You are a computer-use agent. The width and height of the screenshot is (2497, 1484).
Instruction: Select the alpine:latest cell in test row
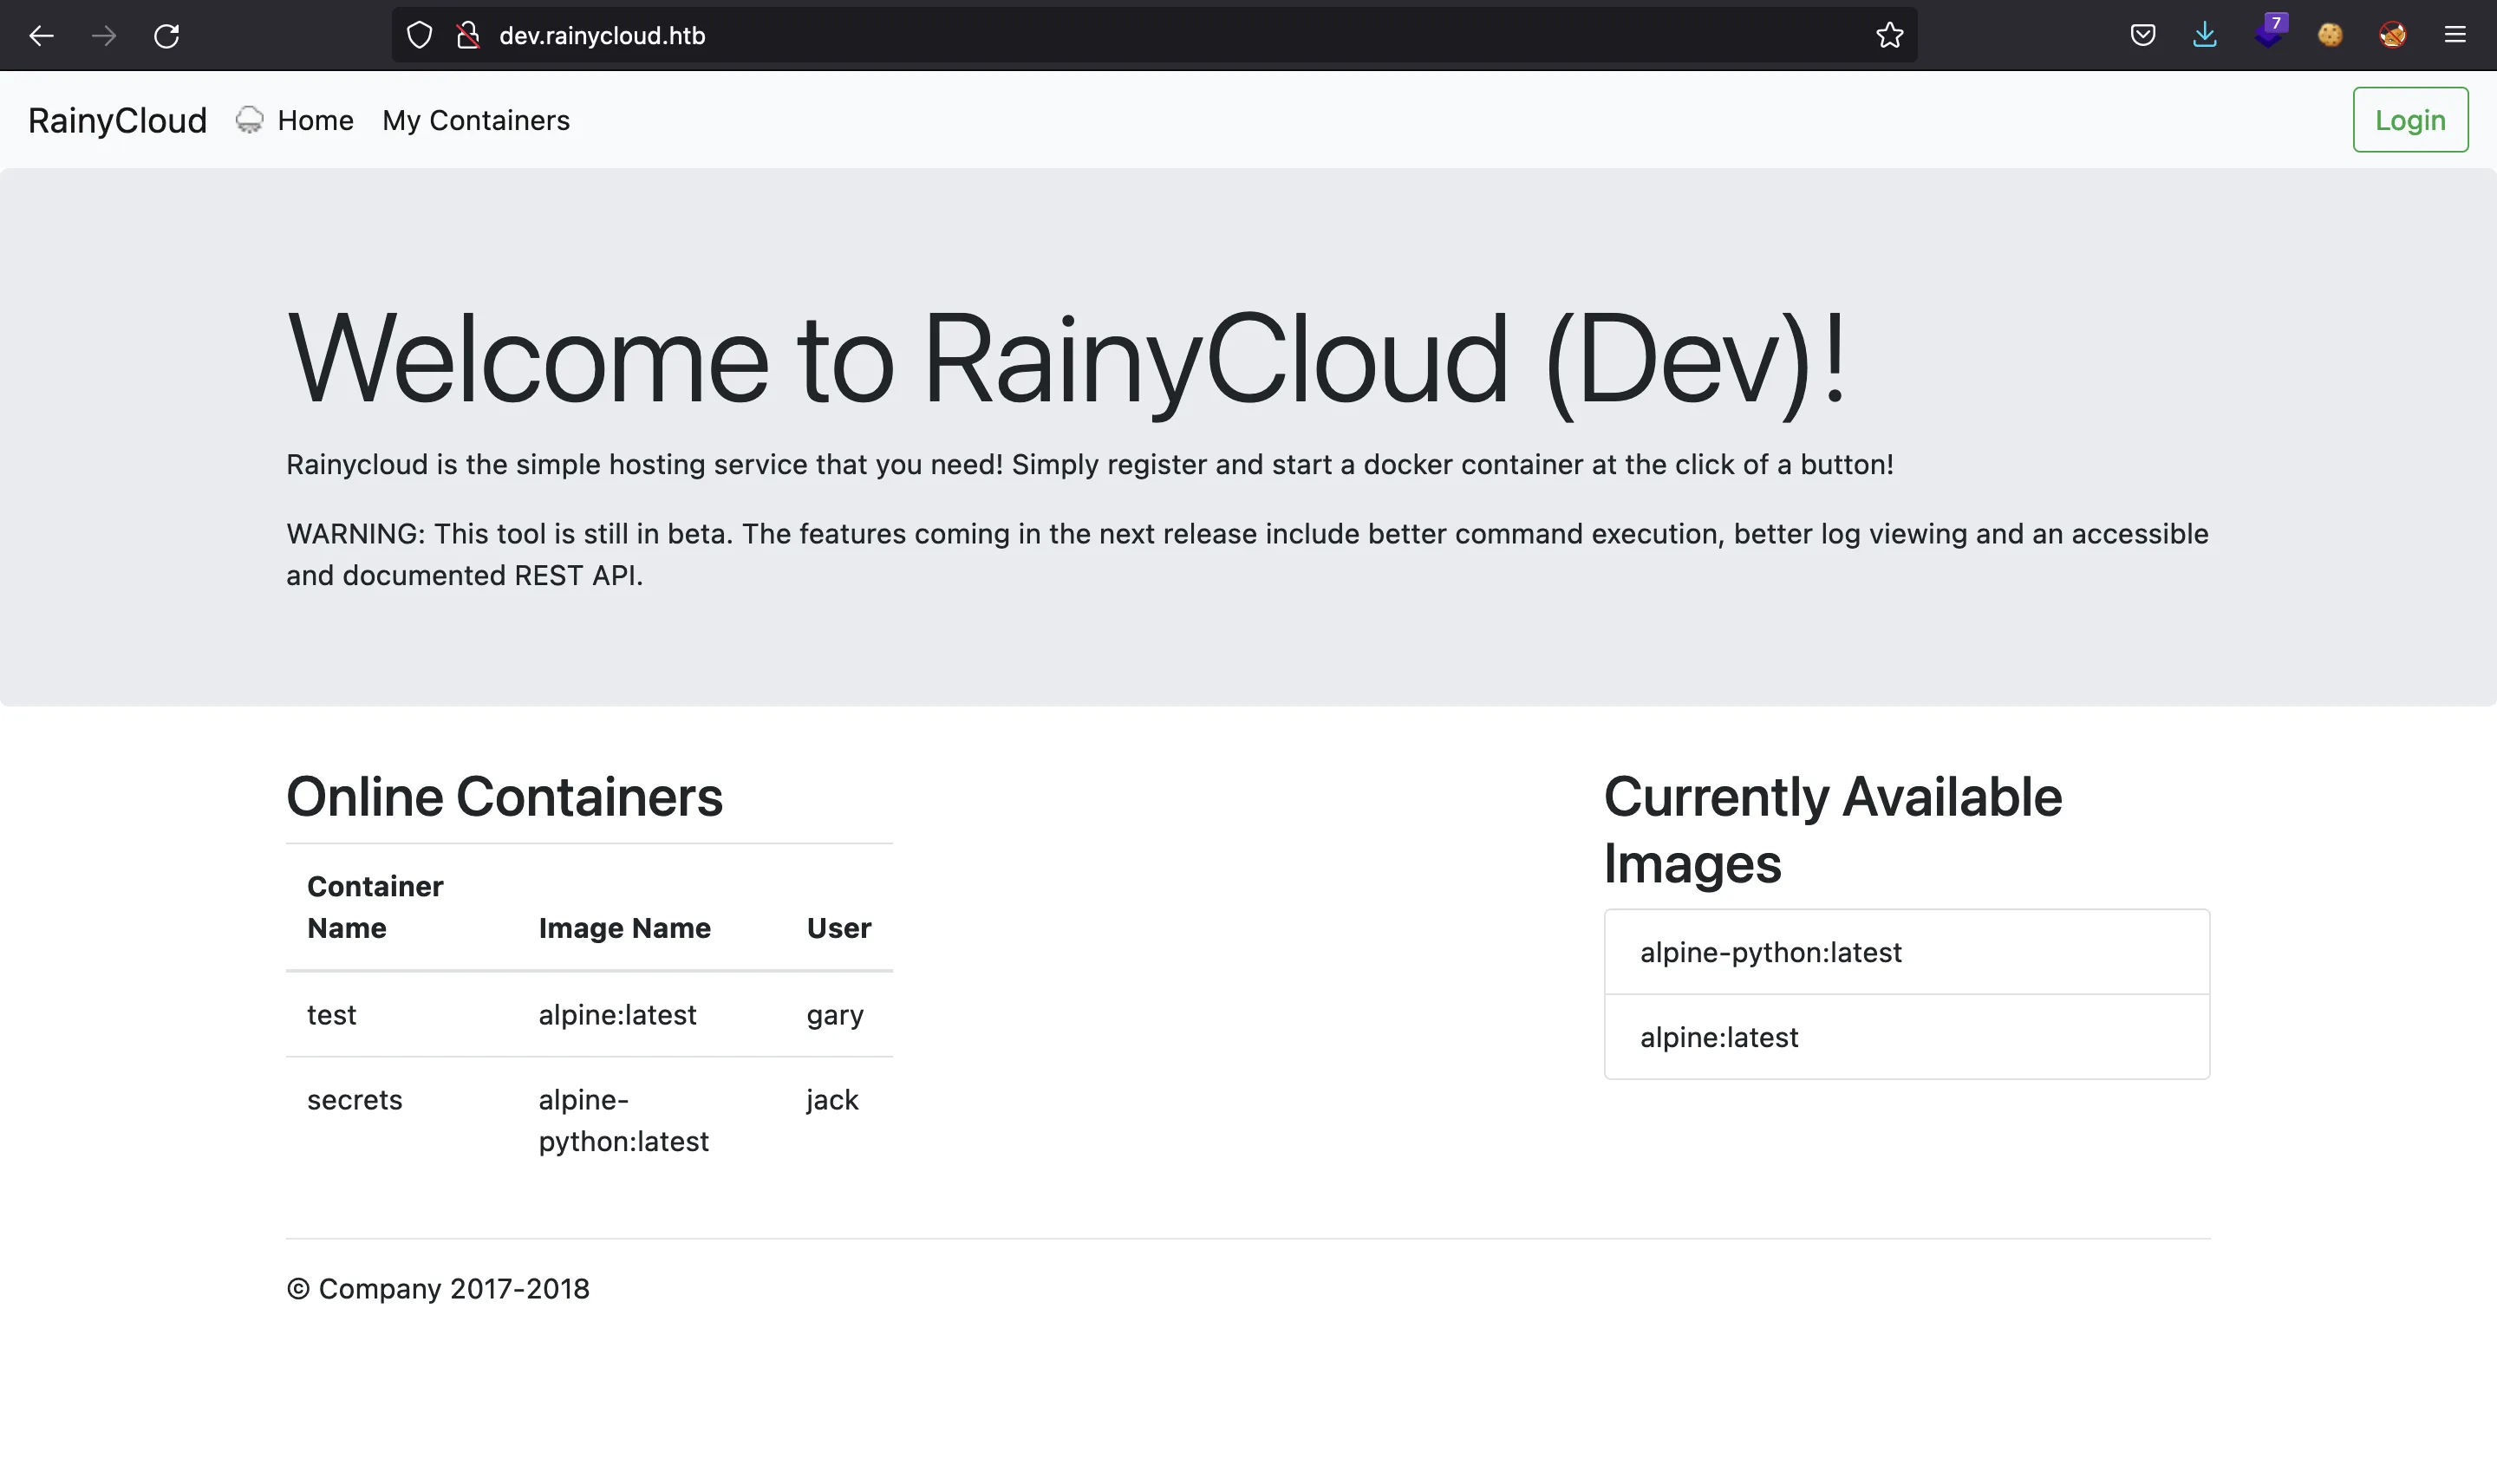[617, 1015]
